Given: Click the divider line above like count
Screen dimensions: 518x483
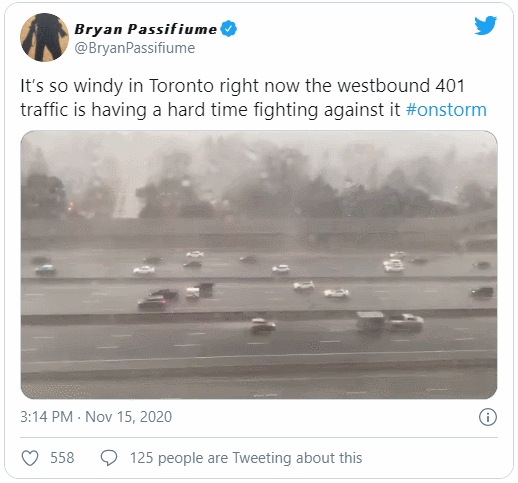Looking at the screenshot, I should click(259, 437).
